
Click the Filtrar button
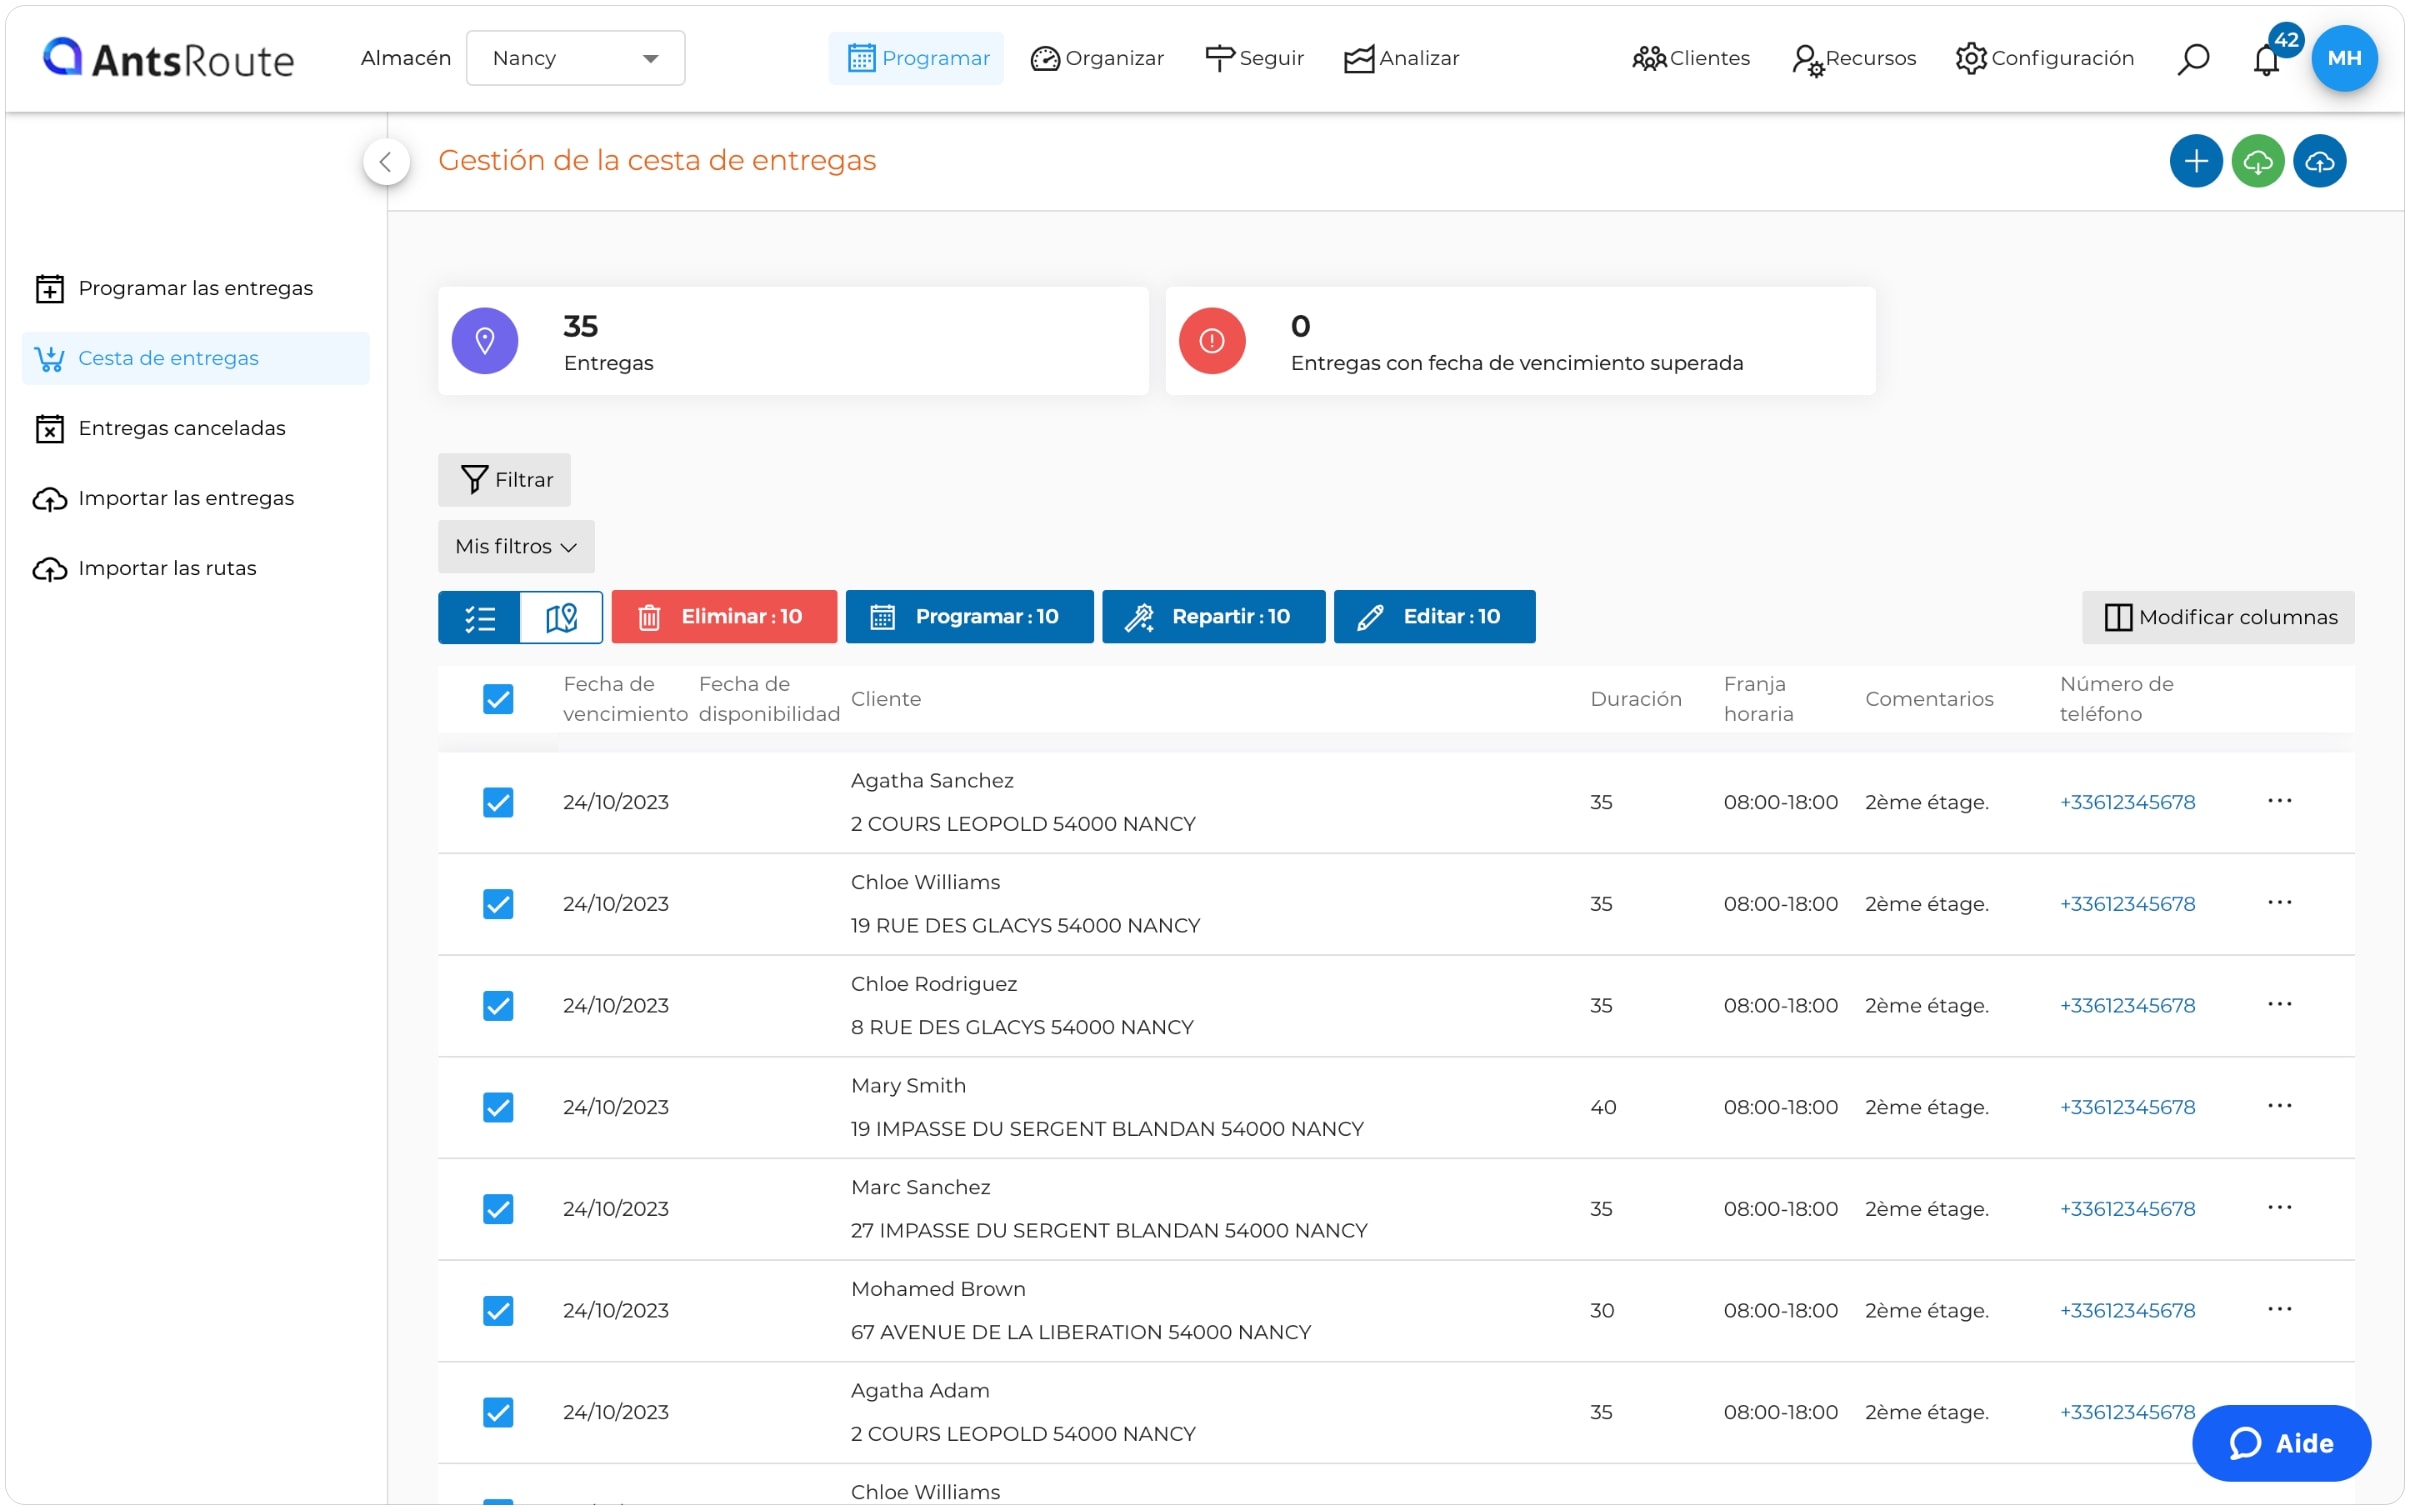[505, 480]
